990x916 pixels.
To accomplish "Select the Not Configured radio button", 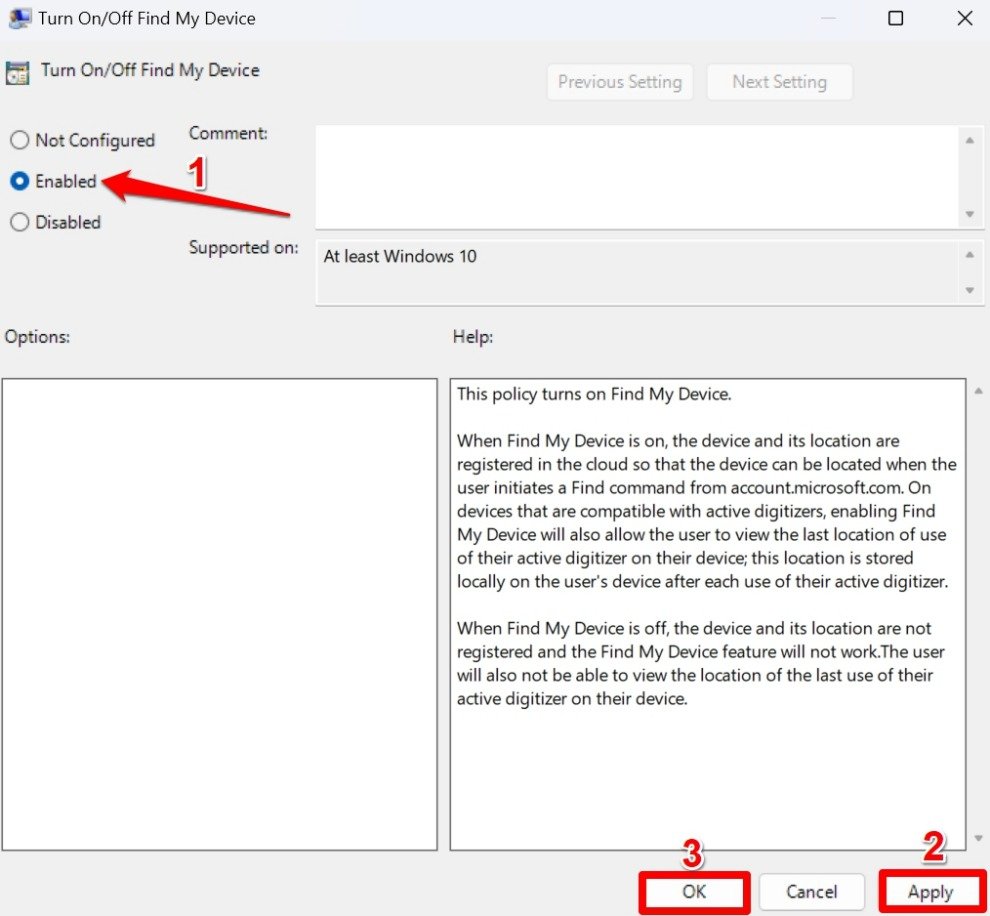I will coord(19,140).
